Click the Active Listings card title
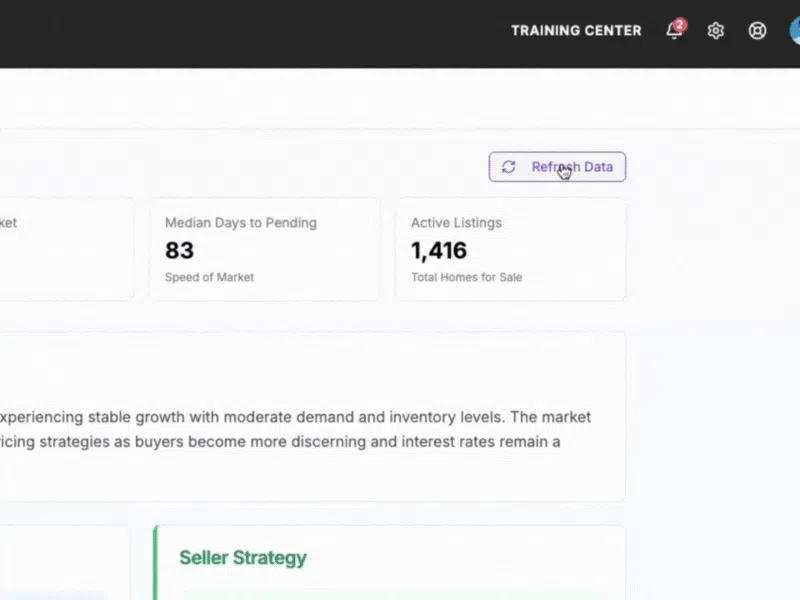 (456, 222)
